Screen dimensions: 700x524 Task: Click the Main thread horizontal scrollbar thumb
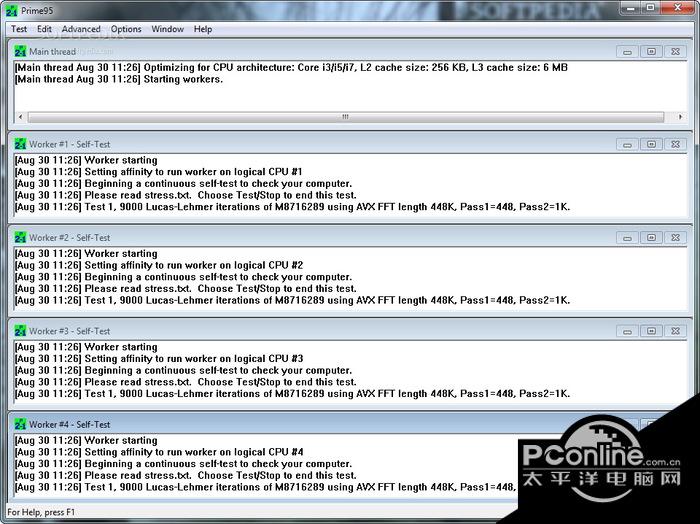[x=346, y=117]
